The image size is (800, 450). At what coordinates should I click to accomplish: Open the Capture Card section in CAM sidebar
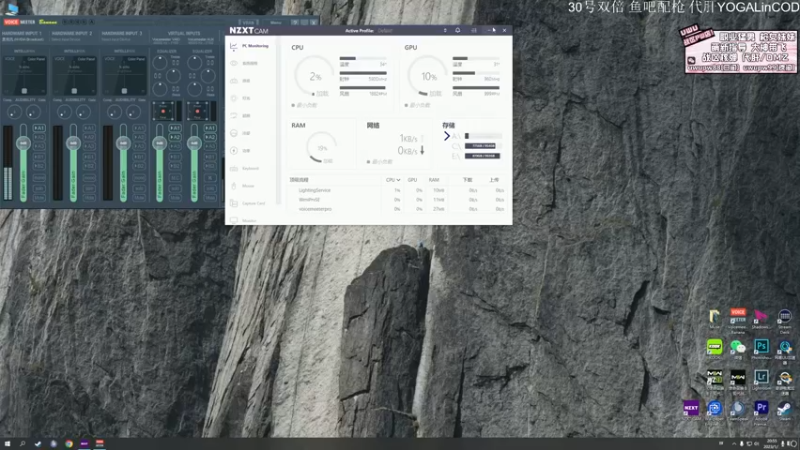[x=248, y=203]
